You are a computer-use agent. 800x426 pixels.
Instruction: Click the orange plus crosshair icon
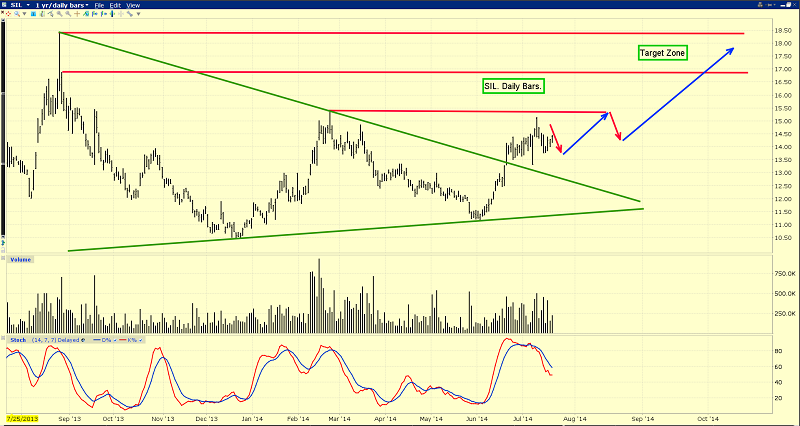pyautogui.click(x=77, y=14)
